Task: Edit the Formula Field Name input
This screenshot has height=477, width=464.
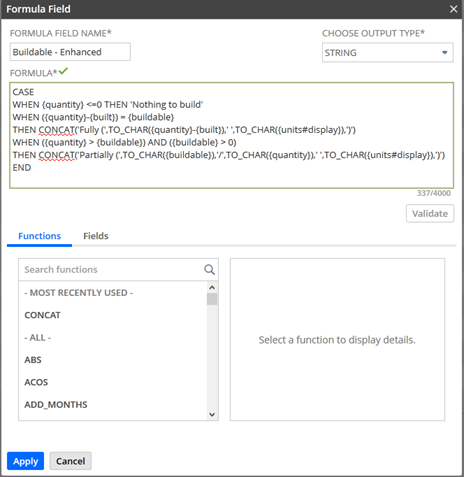Action: pyautogui.click(x=70, y=52)
